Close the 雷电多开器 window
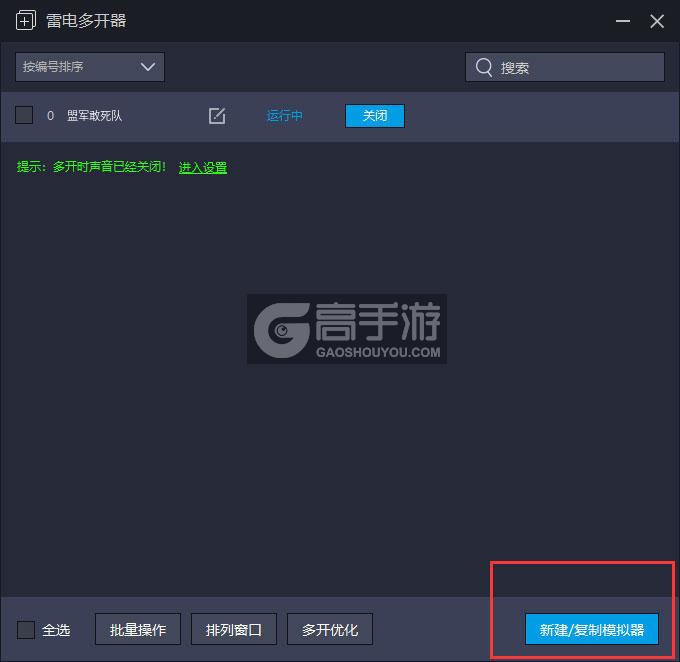 [x=657, y=21]
